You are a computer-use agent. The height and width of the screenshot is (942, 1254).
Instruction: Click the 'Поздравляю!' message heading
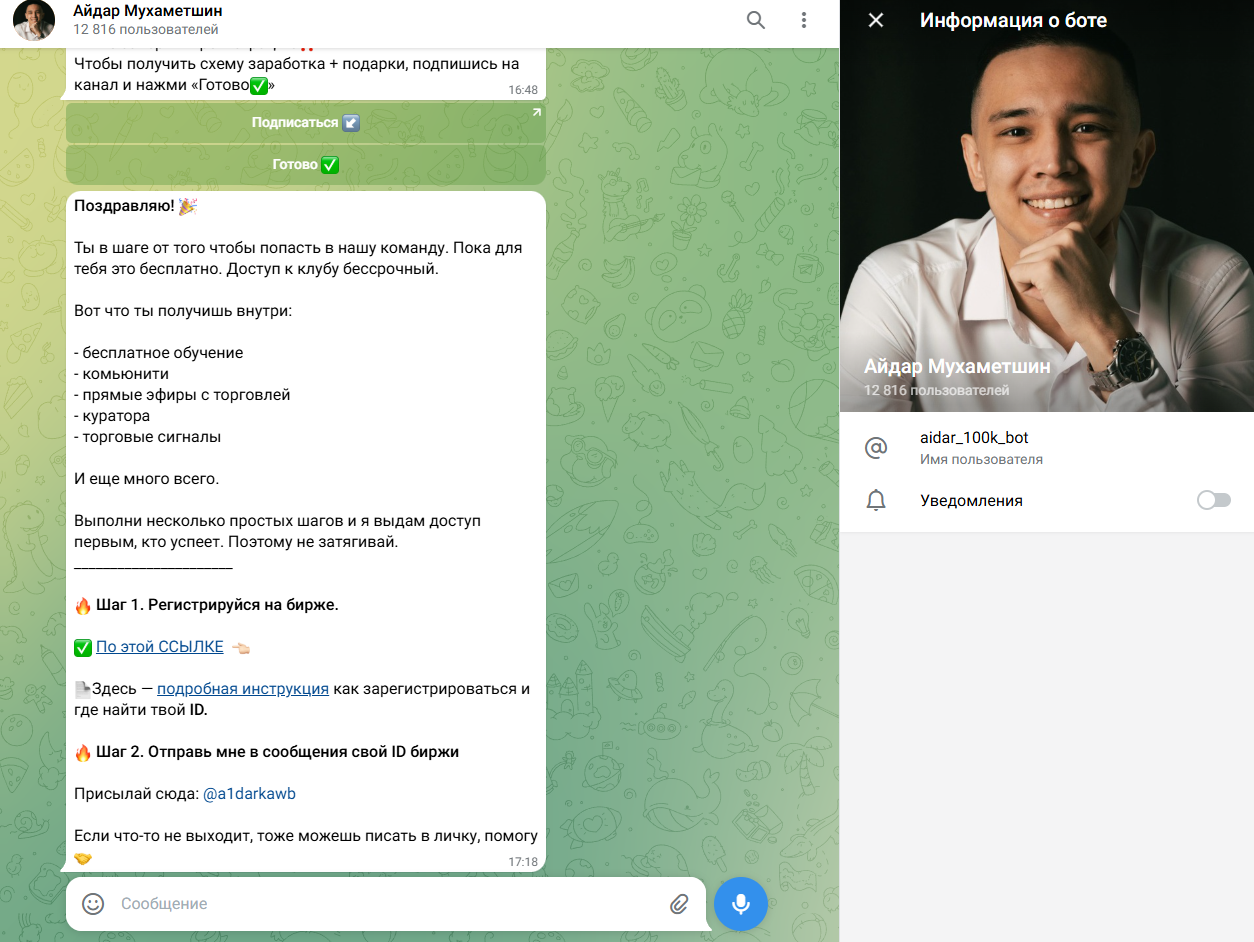tap(125, 206)
